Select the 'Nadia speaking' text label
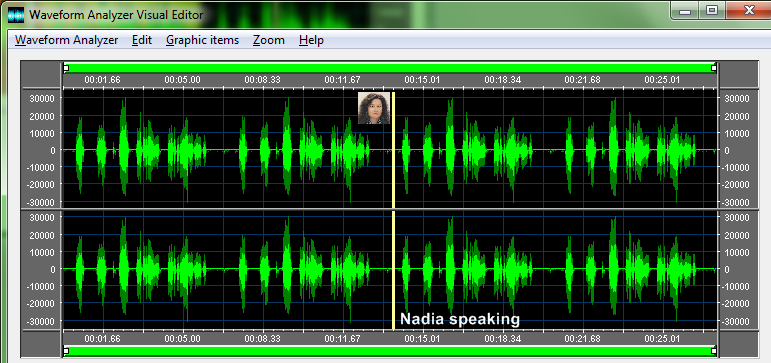 coord(460,319)
